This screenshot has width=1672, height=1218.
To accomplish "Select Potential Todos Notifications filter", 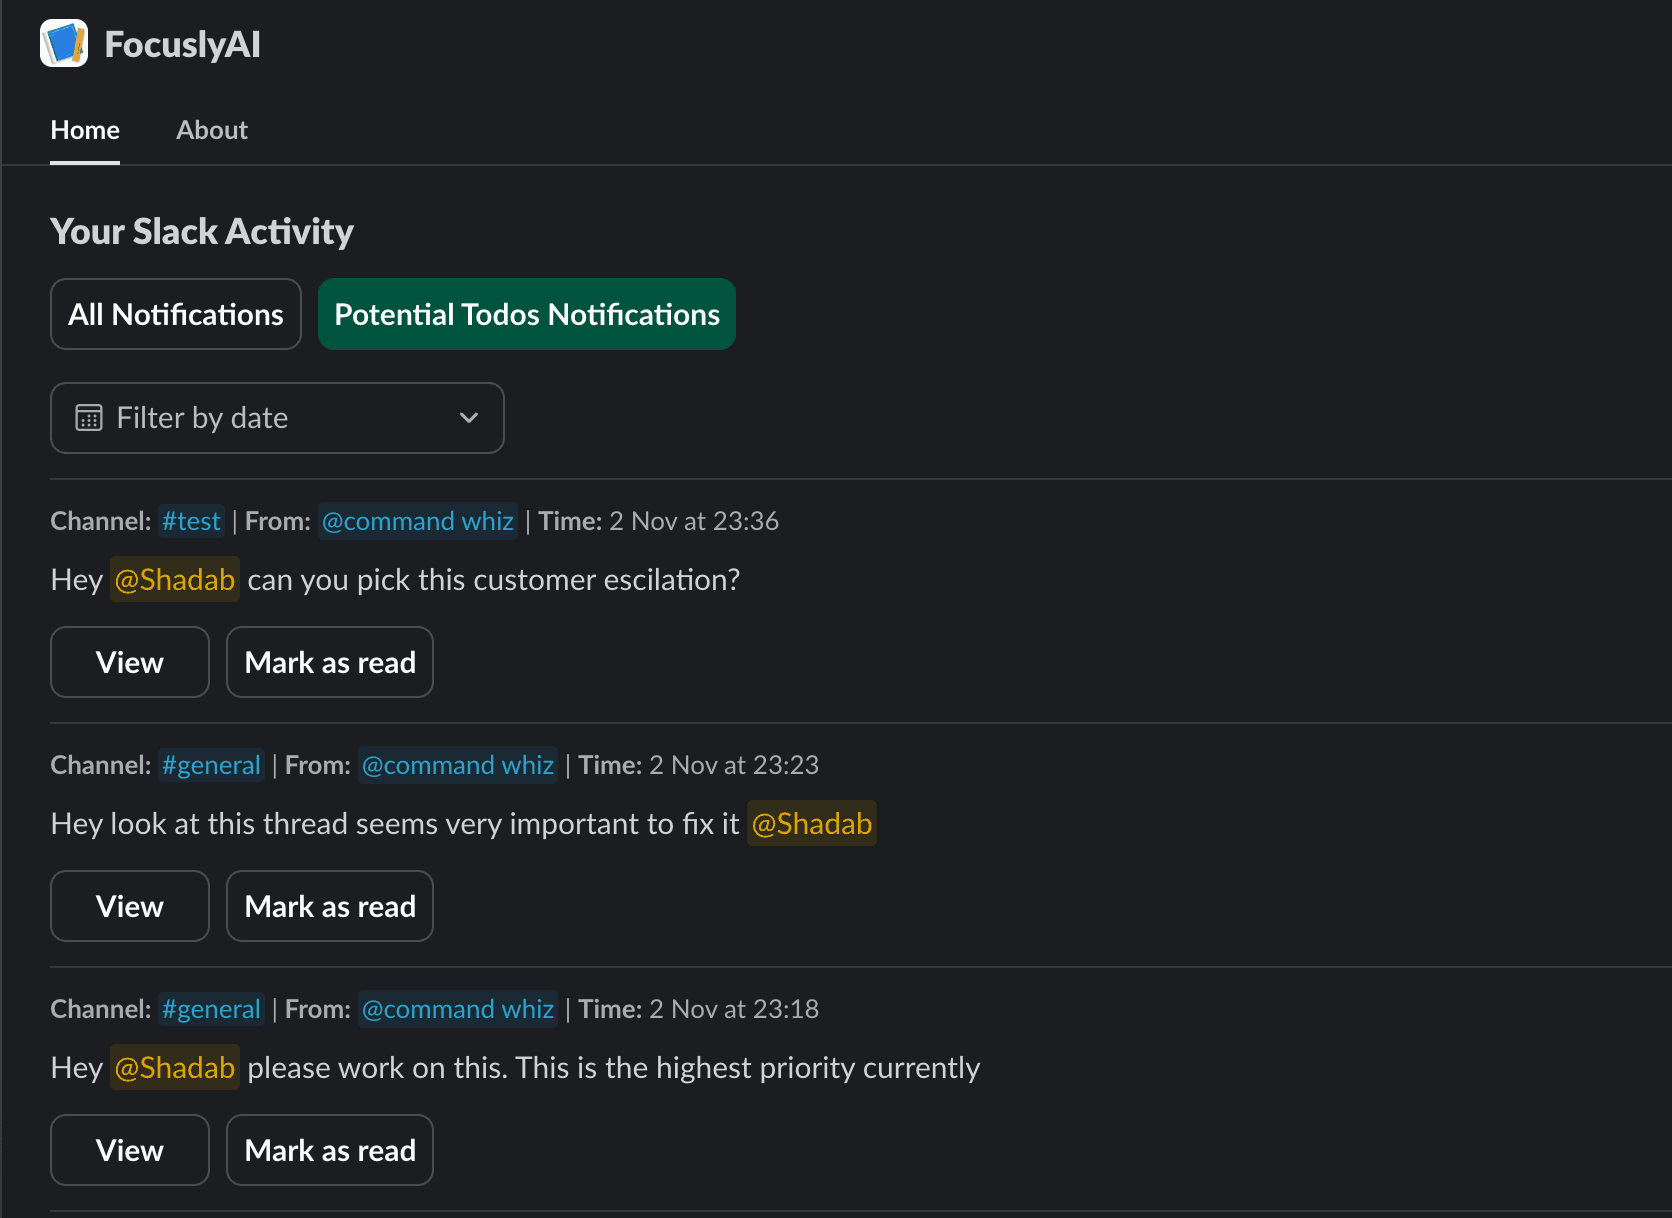I will click(x=526, y=314).
